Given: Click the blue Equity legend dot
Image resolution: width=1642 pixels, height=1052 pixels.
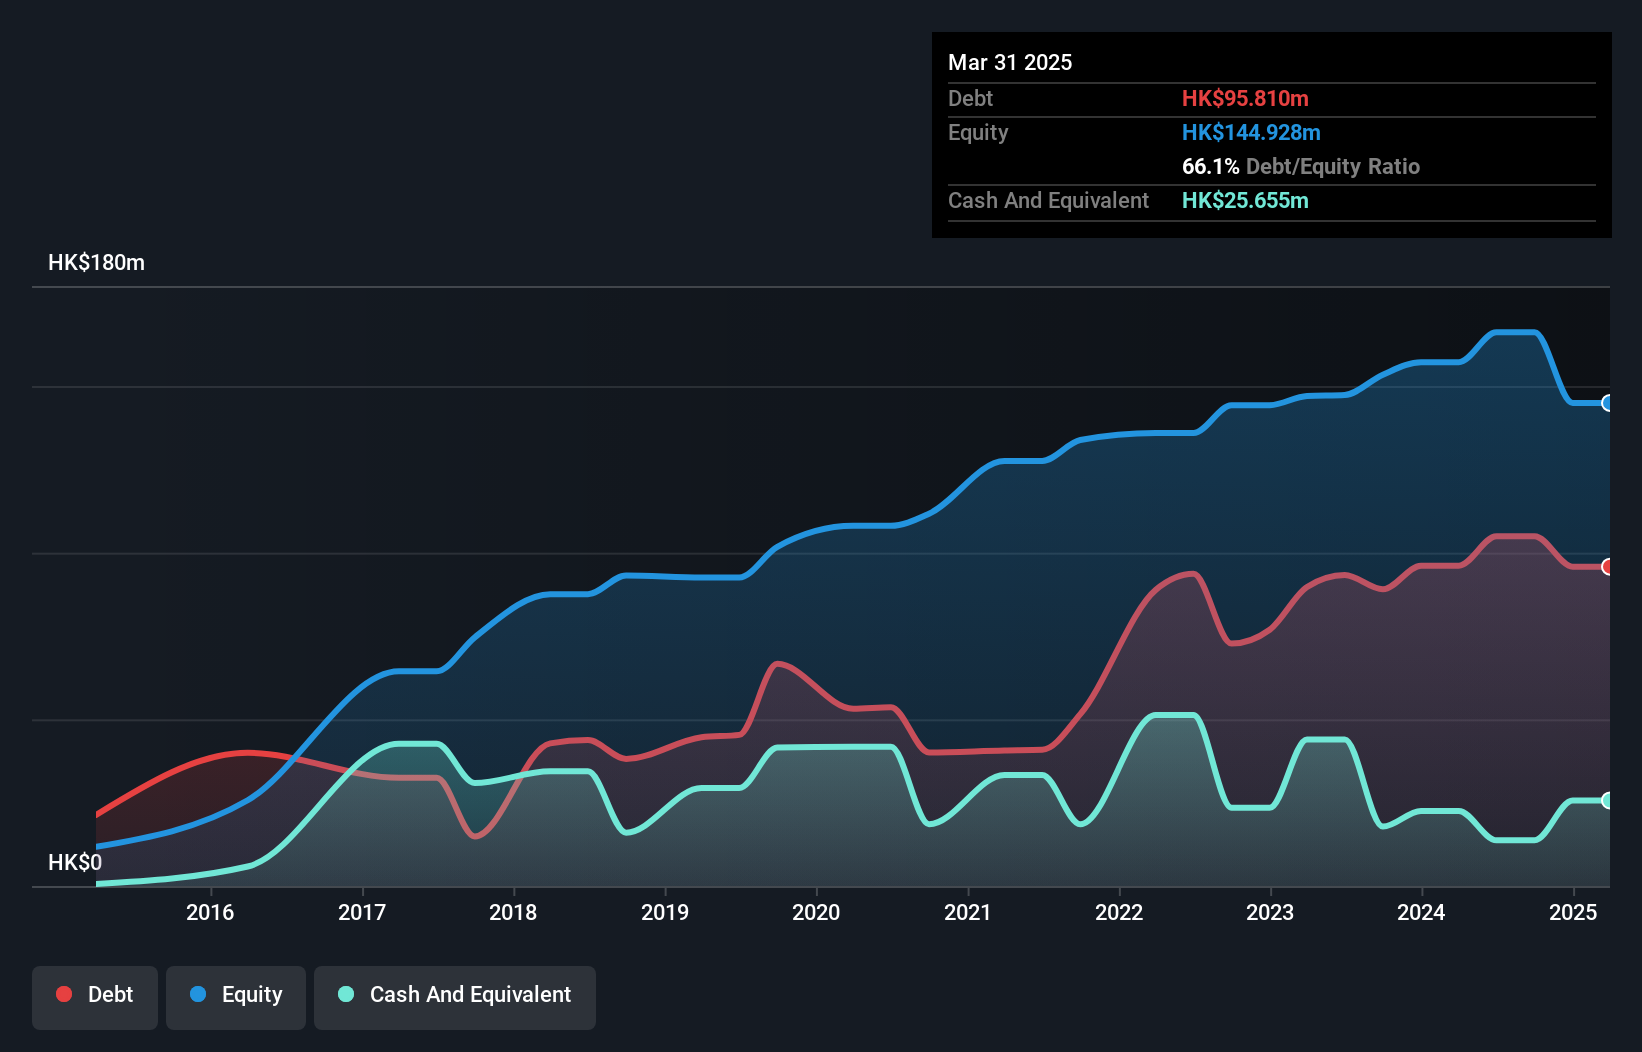Looking at the screenshot, I should pos(199,994).
